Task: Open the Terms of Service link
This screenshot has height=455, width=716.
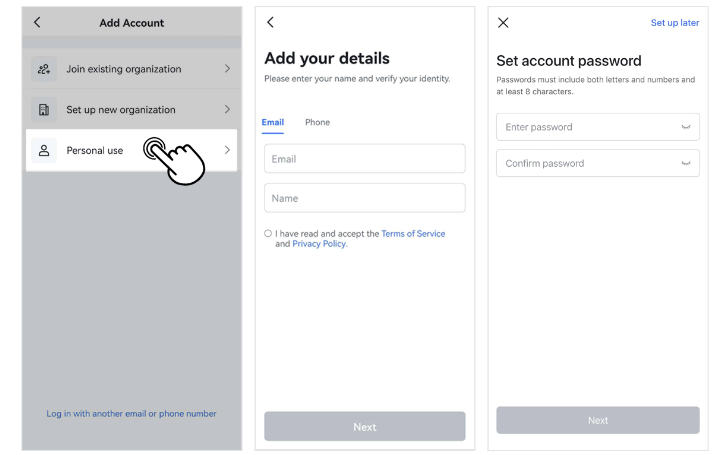Action: click(413, 234)
